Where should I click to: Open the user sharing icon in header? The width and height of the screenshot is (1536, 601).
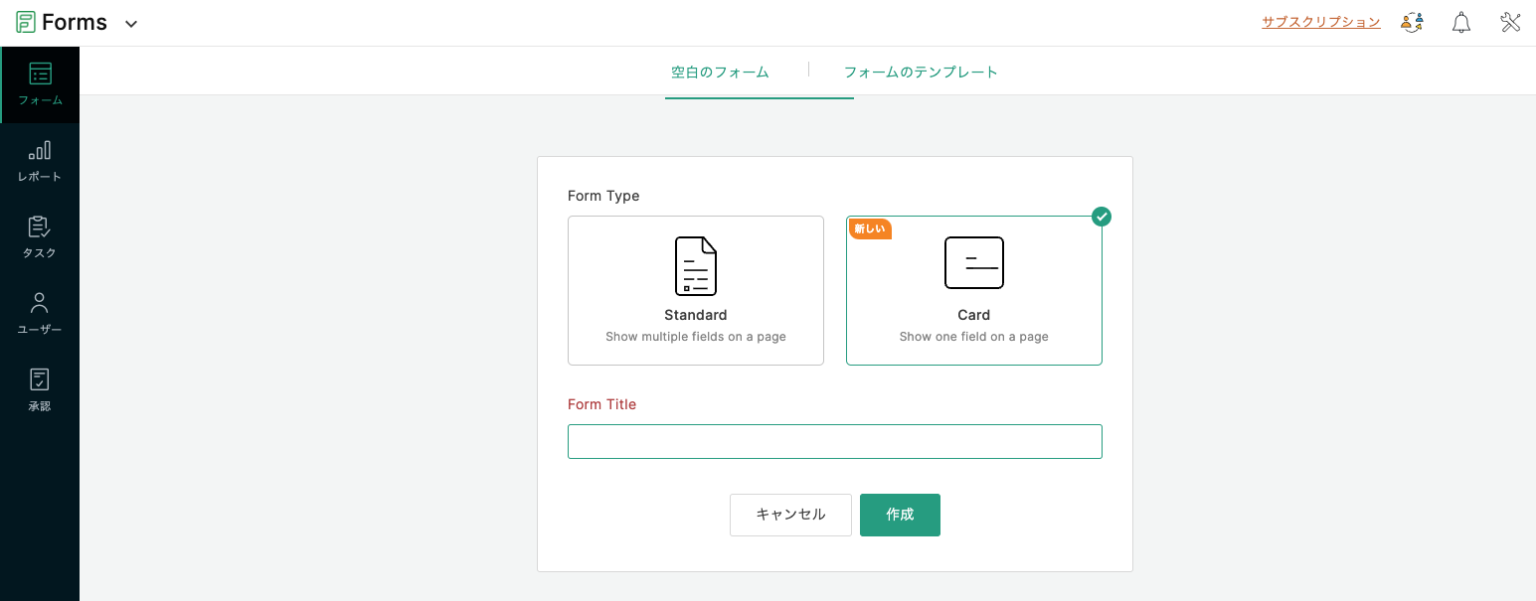(1411, 21)
